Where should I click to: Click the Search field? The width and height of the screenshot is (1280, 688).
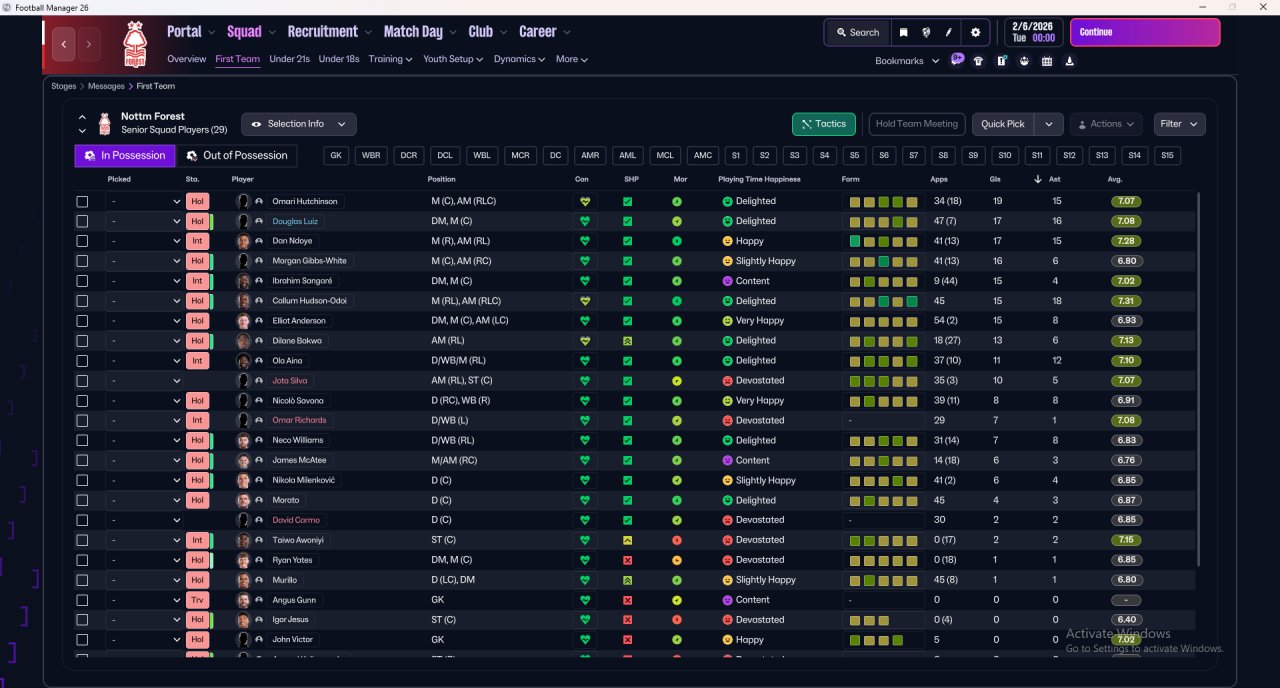pos(857,32)
